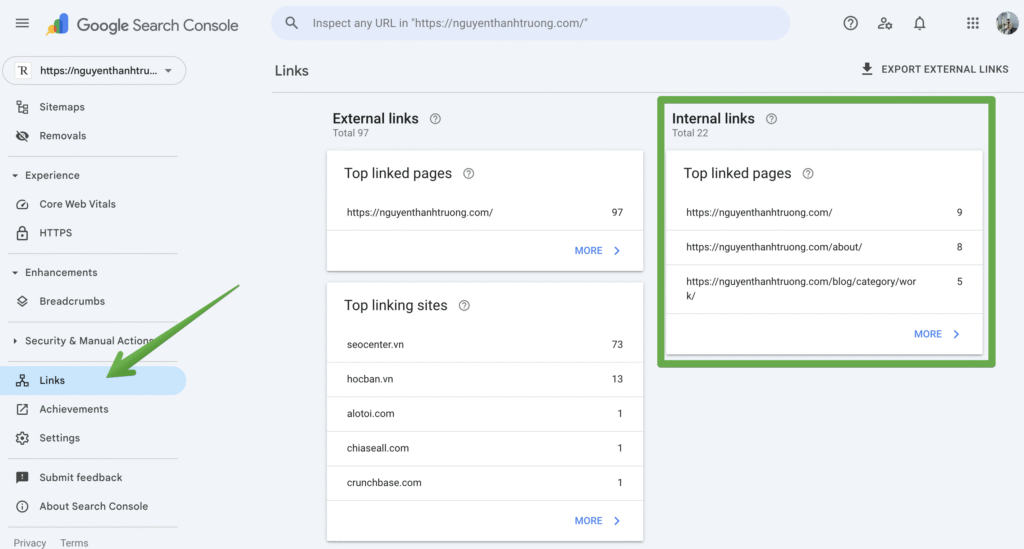Go to Sitemaps in sidebar
The height and width of the screenshot is (549, 1024).
(61, 107)
